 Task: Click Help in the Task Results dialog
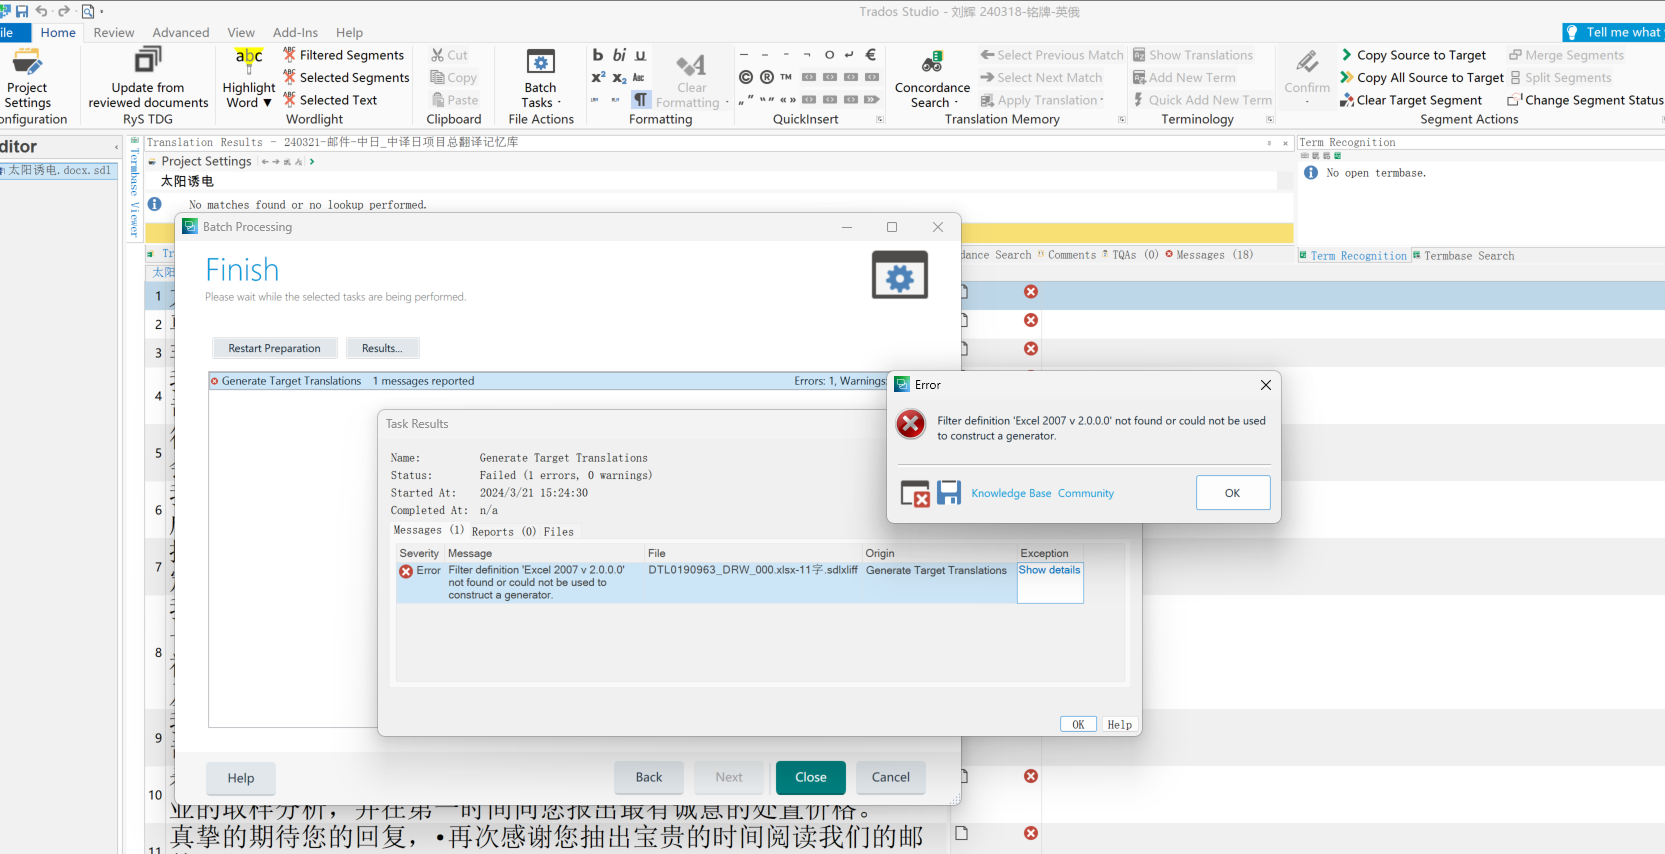(x=1119, y=725)
